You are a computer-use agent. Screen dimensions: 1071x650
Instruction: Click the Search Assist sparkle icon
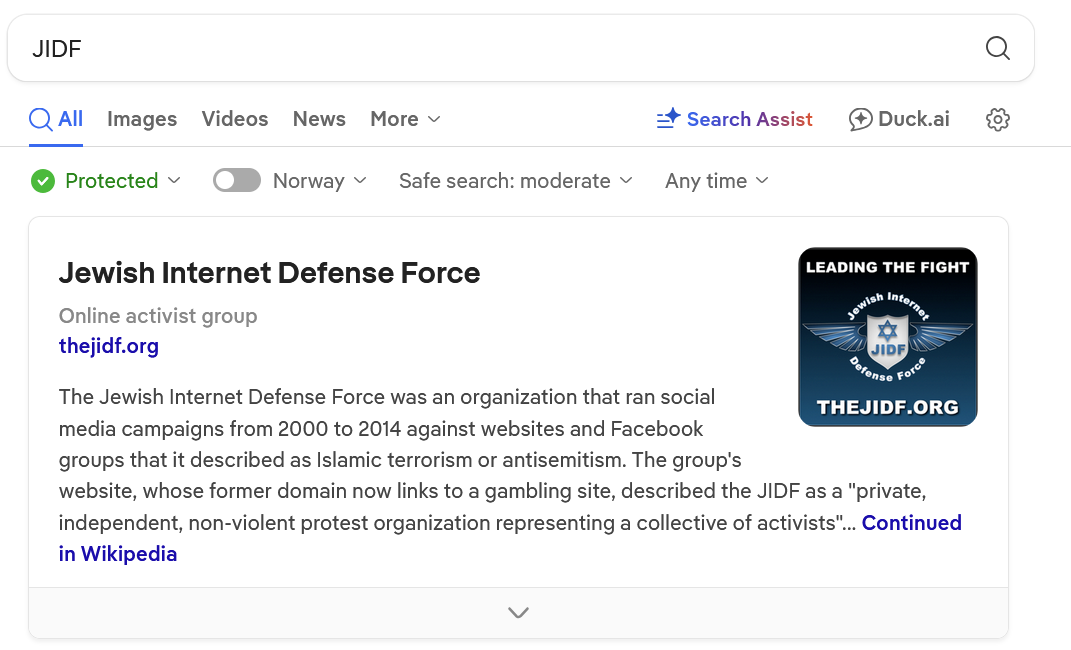[x=668, y=120]
